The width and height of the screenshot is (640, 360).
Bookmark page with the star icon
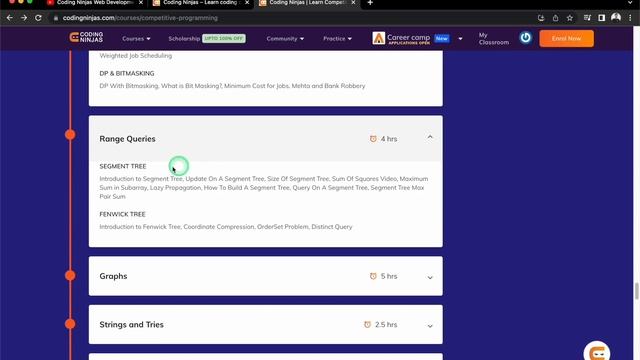pyautogui.click(x=570, y=18)
